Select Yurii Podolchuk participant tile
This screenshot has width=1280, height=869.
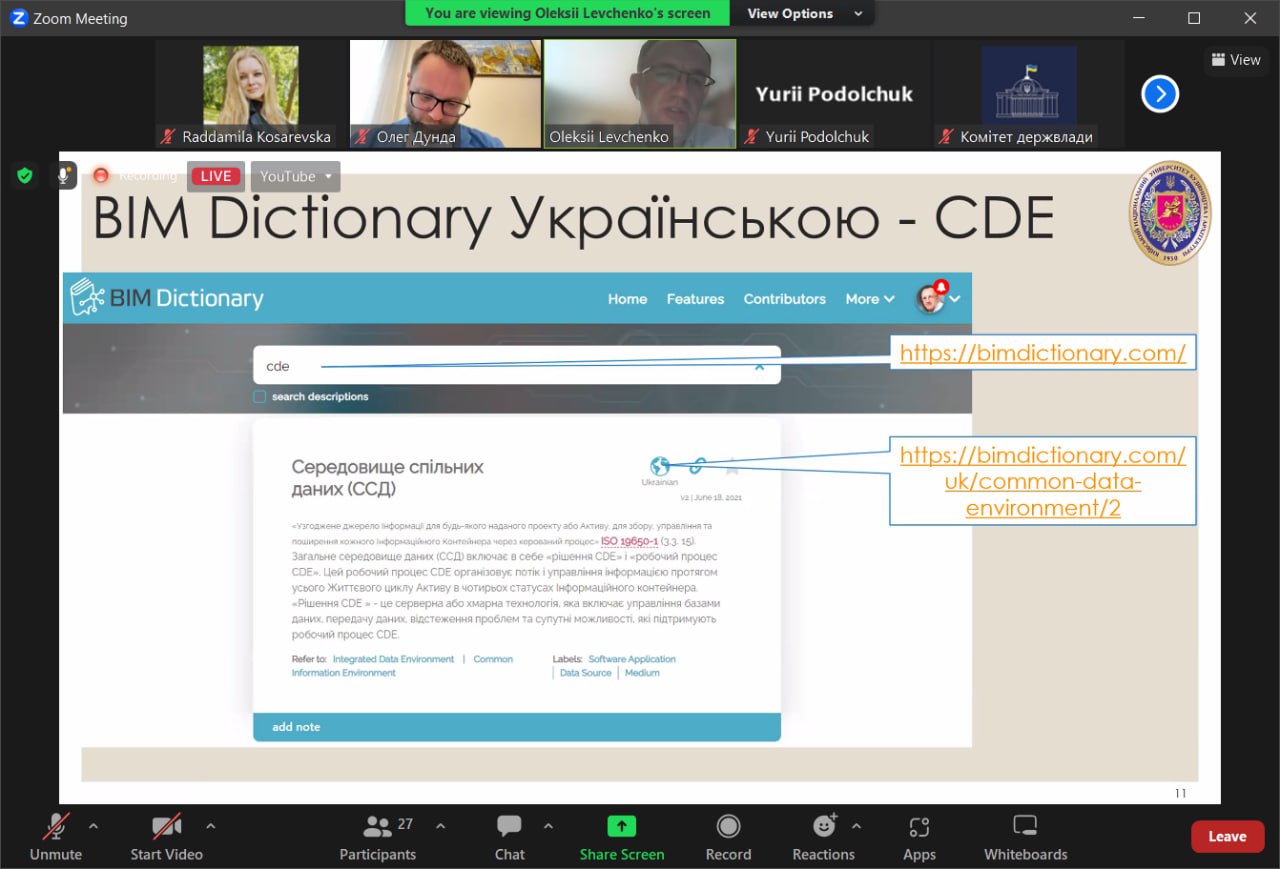834,94
